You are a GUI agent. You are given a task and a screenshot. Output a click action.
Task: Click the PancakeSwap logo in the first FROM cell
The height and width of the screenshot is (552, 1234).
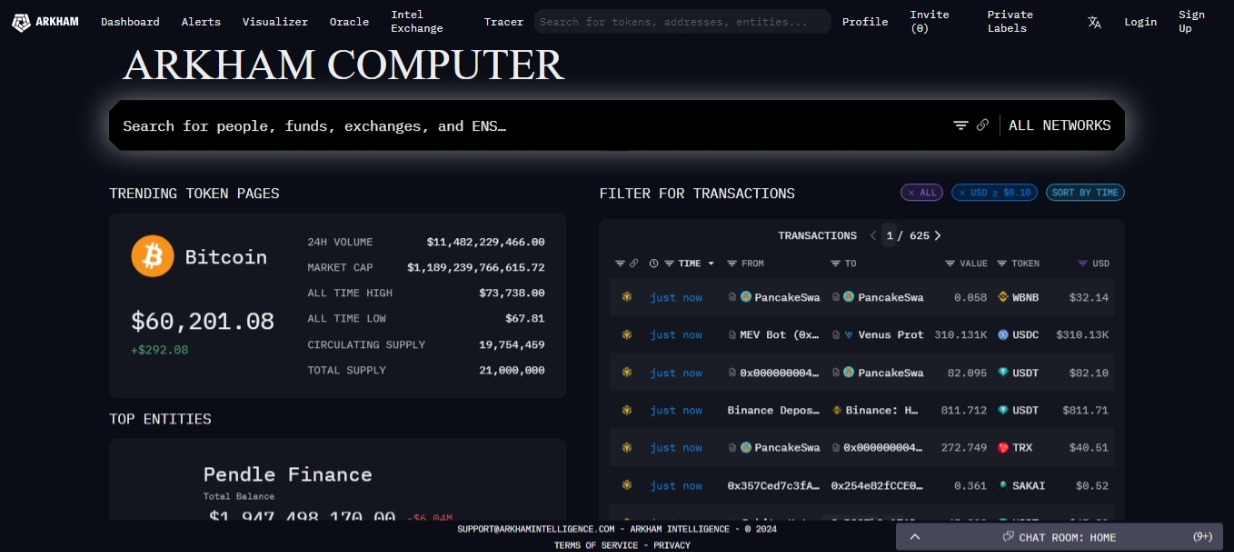click(746, 297)
